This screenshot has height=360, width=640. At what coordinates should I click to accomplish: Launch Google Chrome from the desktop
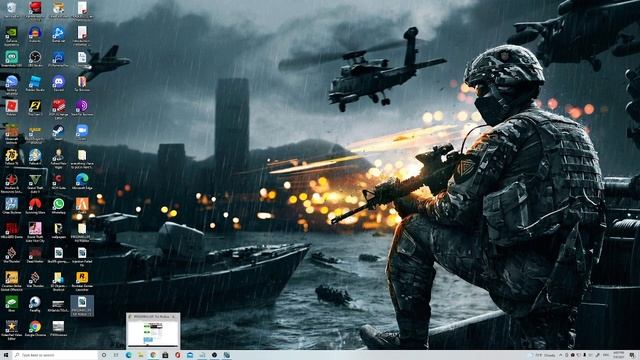click(35, 328)
